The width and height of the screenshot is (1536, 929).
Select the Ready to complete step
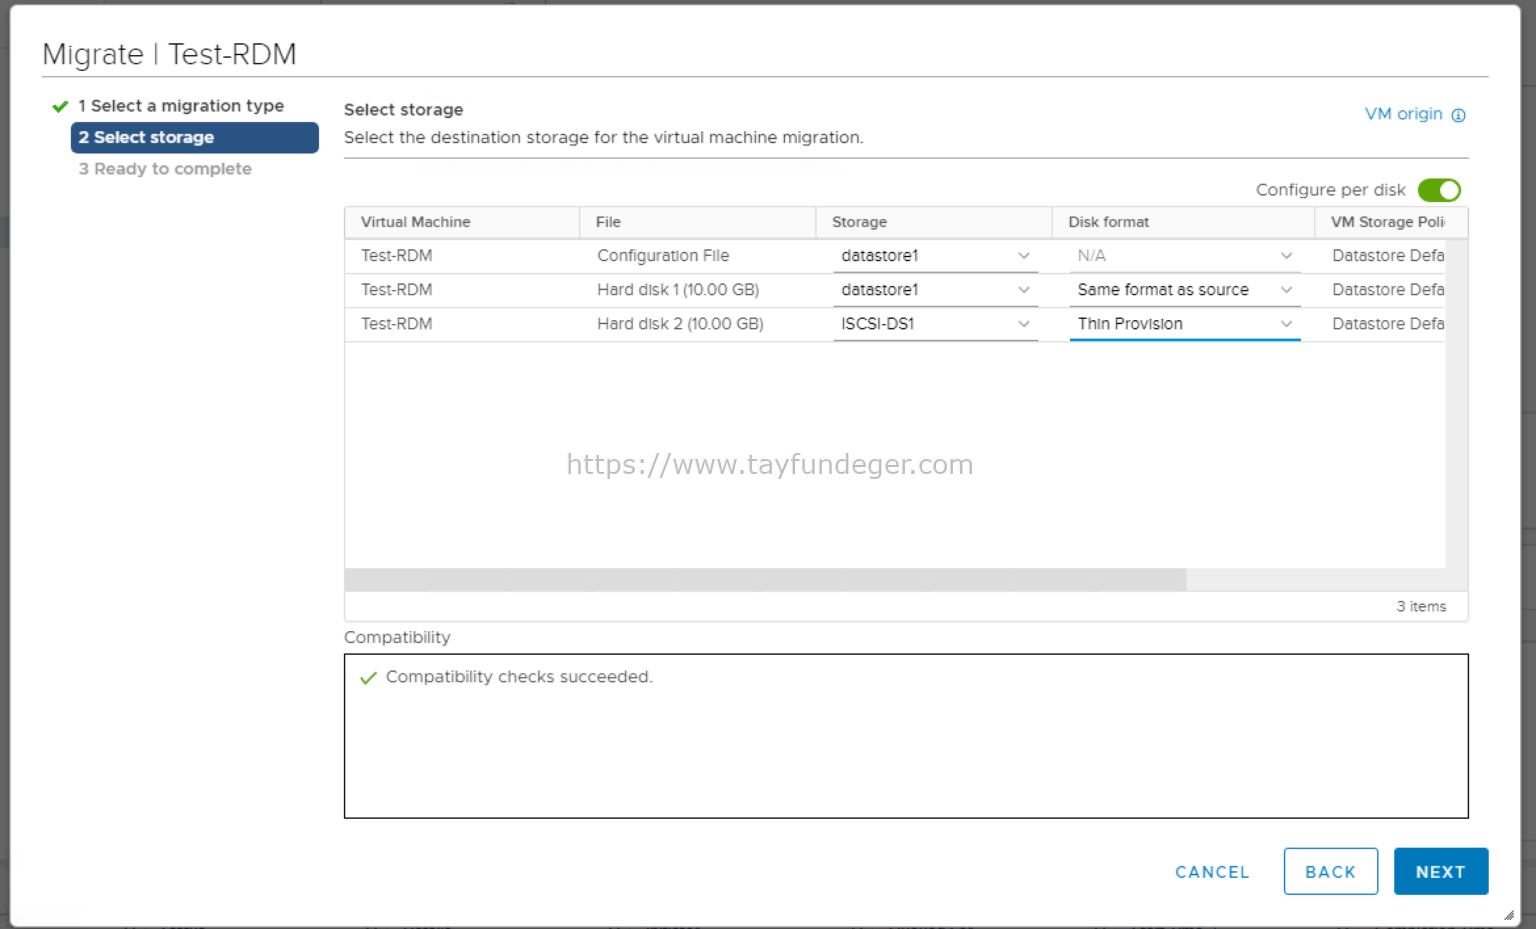coord(165,168)
